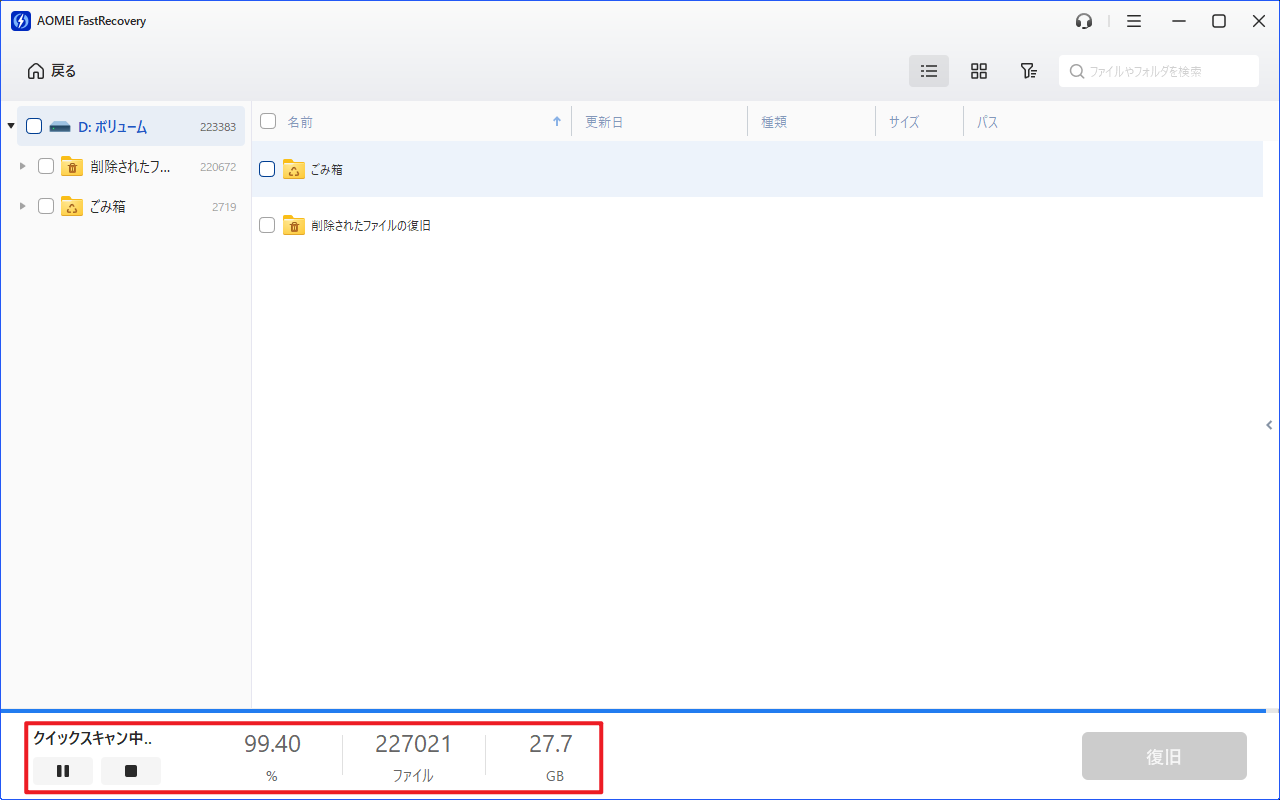Expand the ごみ箱 tree node in sidebar
Image resolution: width=1280 pixels, height=800 pixels.
point(23,206)
